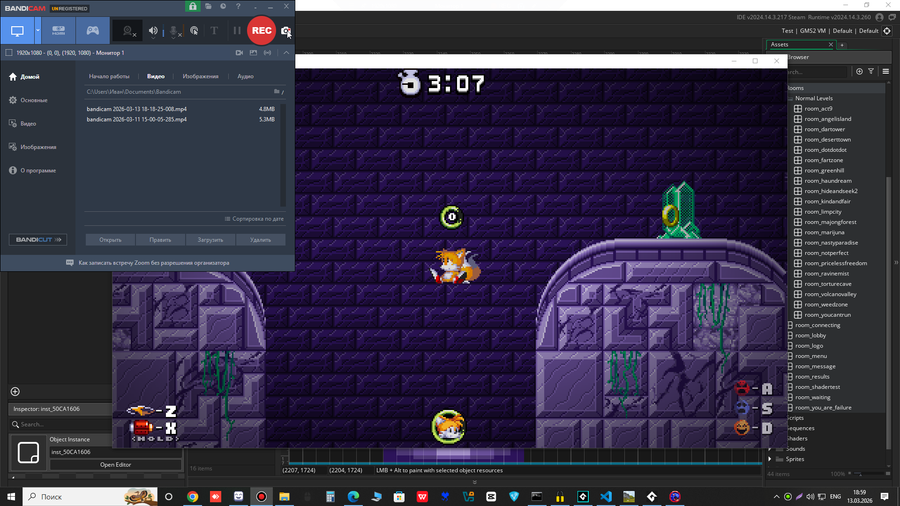The width and height of the screenshot is (900, 506).
Task: Select room_you_are_failure in asset browser
Action: 823,408
